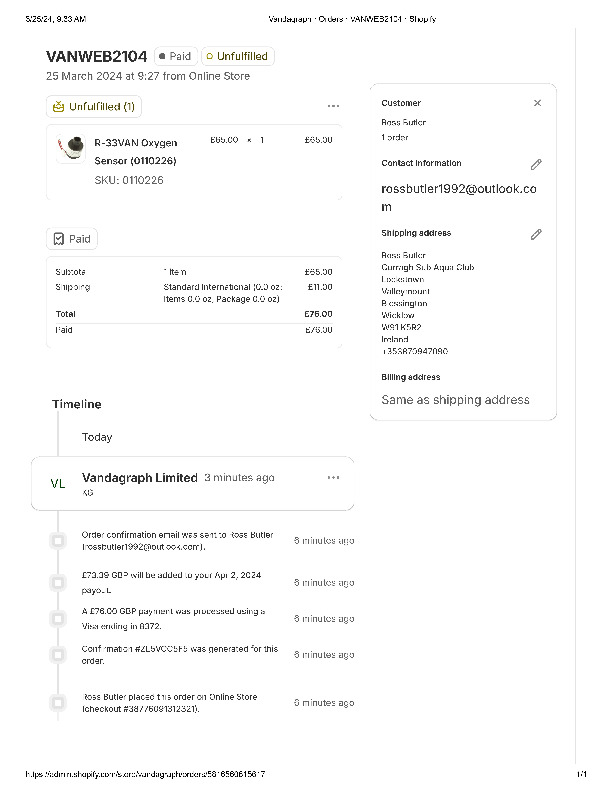Image resolution: width=612 pixels, height=792 pixels.
Task: Edit contact information with the pencil icon
Action: 536,164
